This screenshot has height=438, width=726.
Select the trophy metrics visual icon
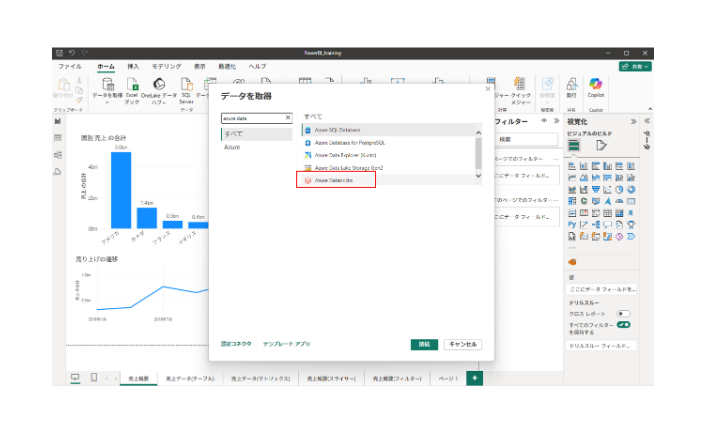(631, 225)
